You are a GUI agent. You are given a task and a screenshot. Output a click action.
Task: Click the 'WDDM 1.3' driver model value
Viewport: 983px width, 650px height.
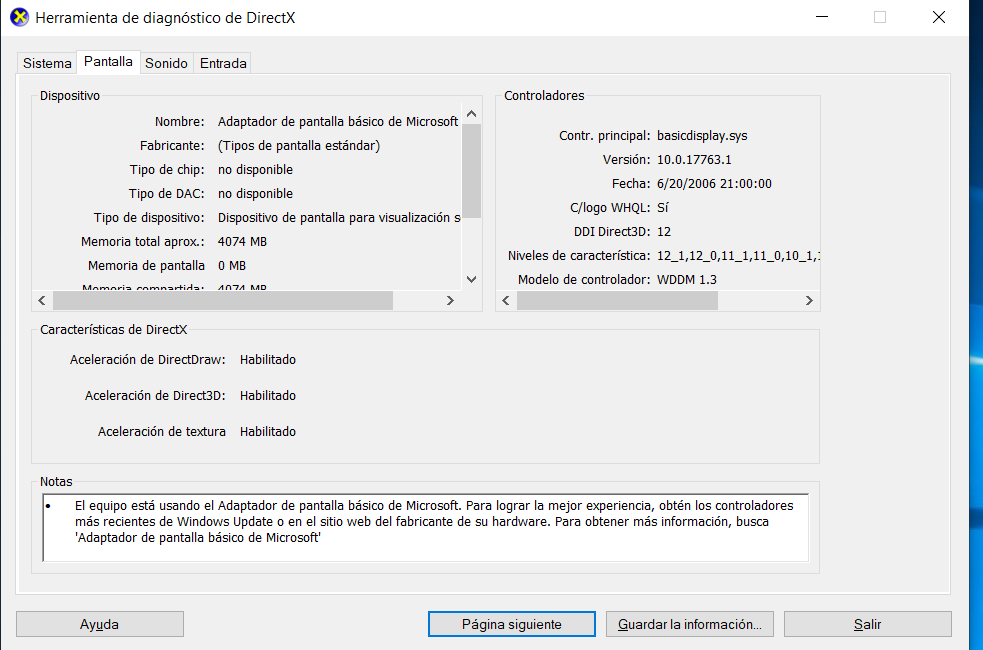coord(686,280)
